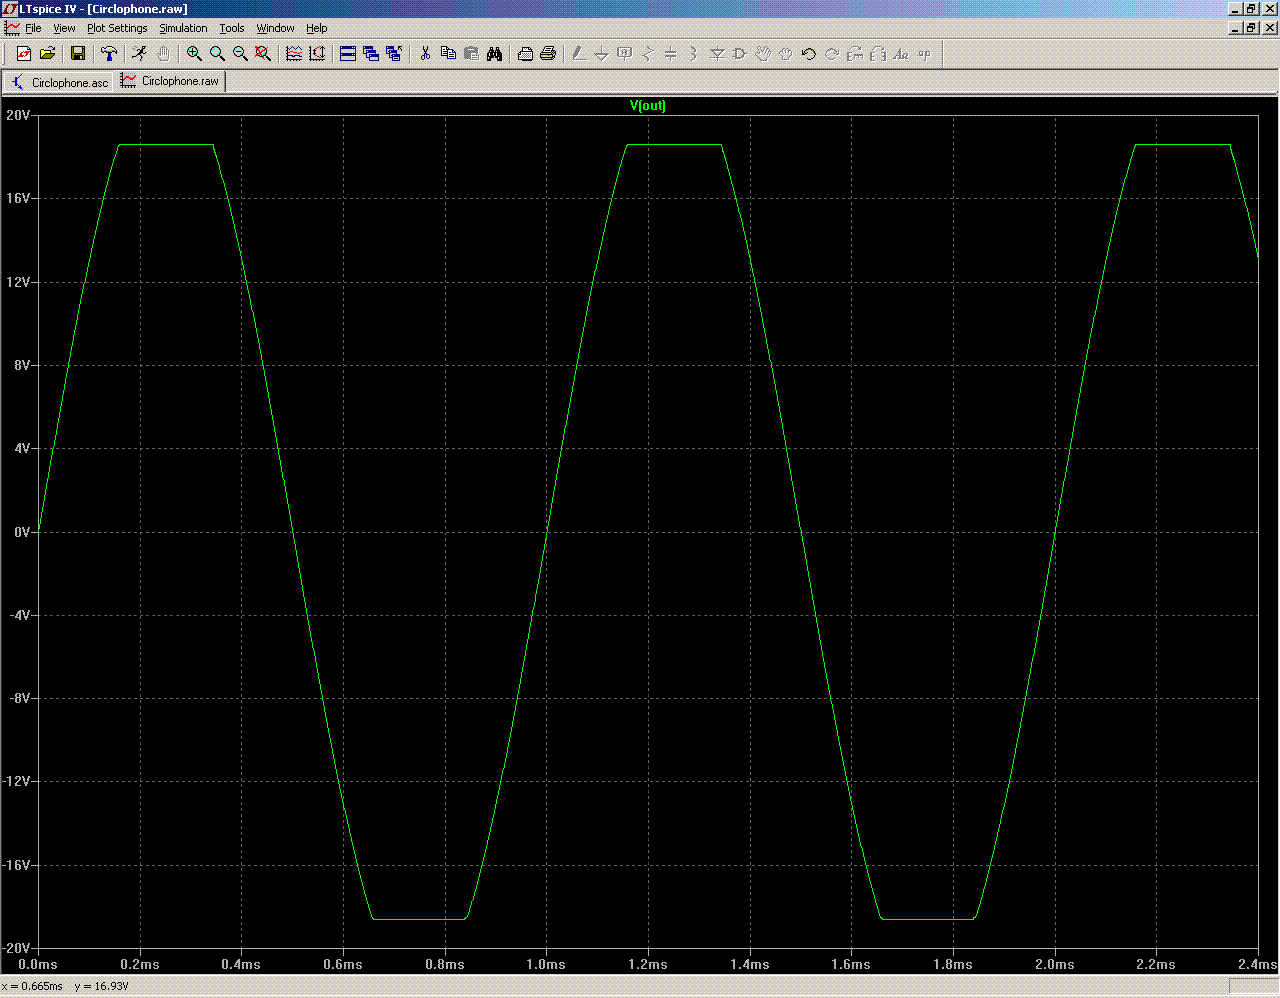The height and width of the screenshot is (998, 1280).
Task: Click the Label Net icon
Action: pyautogui.click(x=625, y=54)
